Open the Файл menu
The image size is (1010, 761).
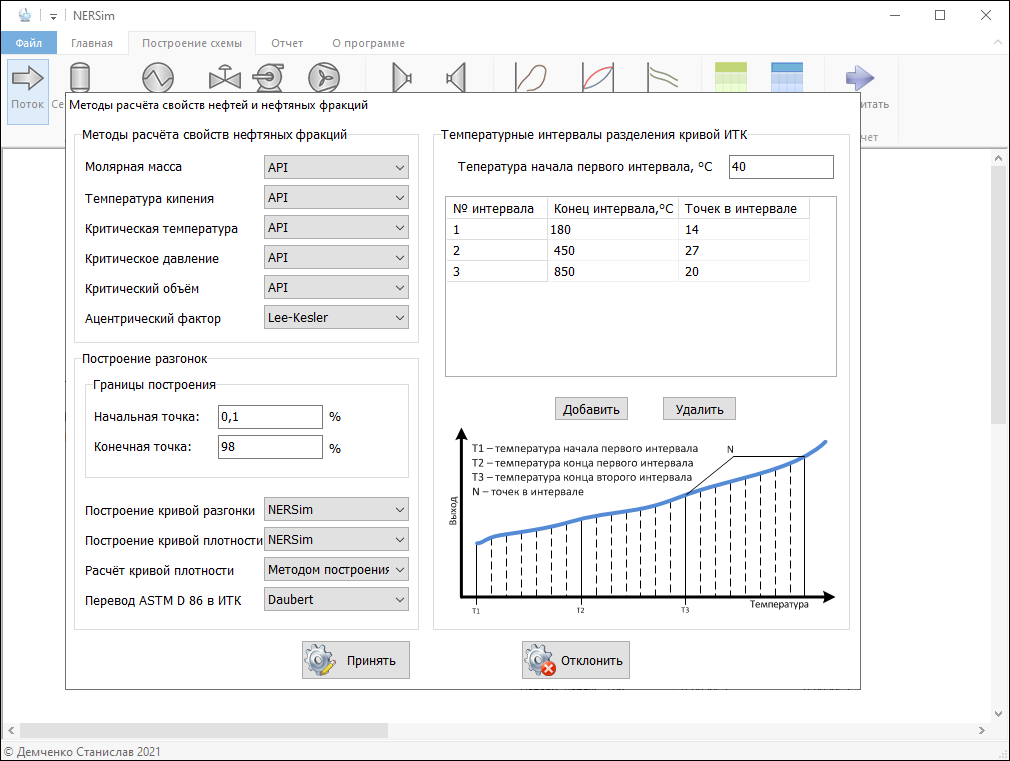click(28, 43)
